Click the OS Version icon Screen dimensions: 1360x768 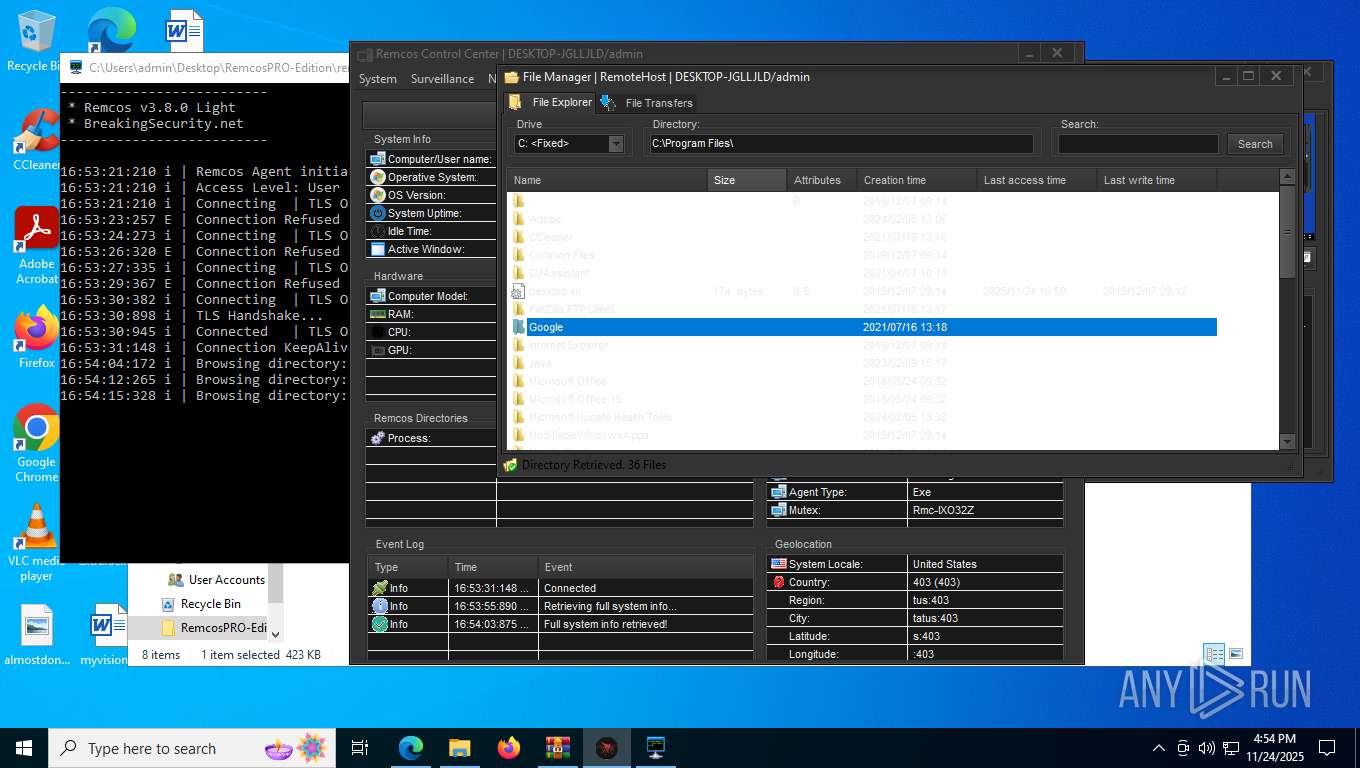click(x=378, y=195)
